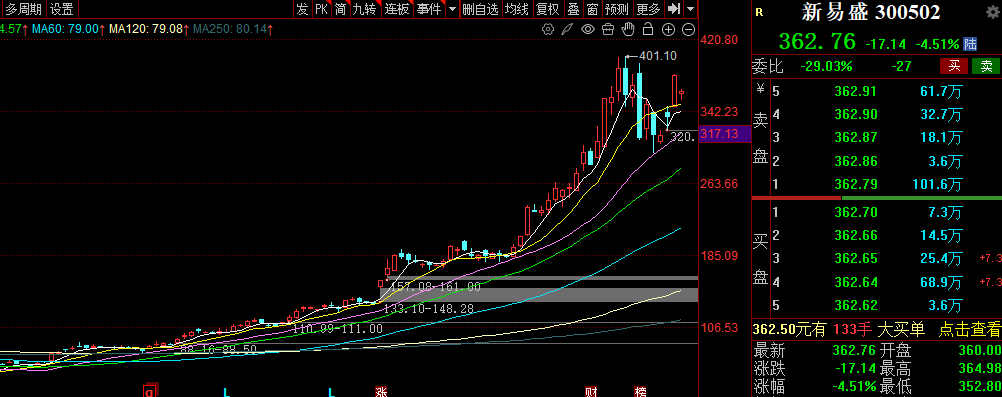Screen dimensions: 1002x397
Task: Zoom out with the minus icon
Action: click(688, 29)
